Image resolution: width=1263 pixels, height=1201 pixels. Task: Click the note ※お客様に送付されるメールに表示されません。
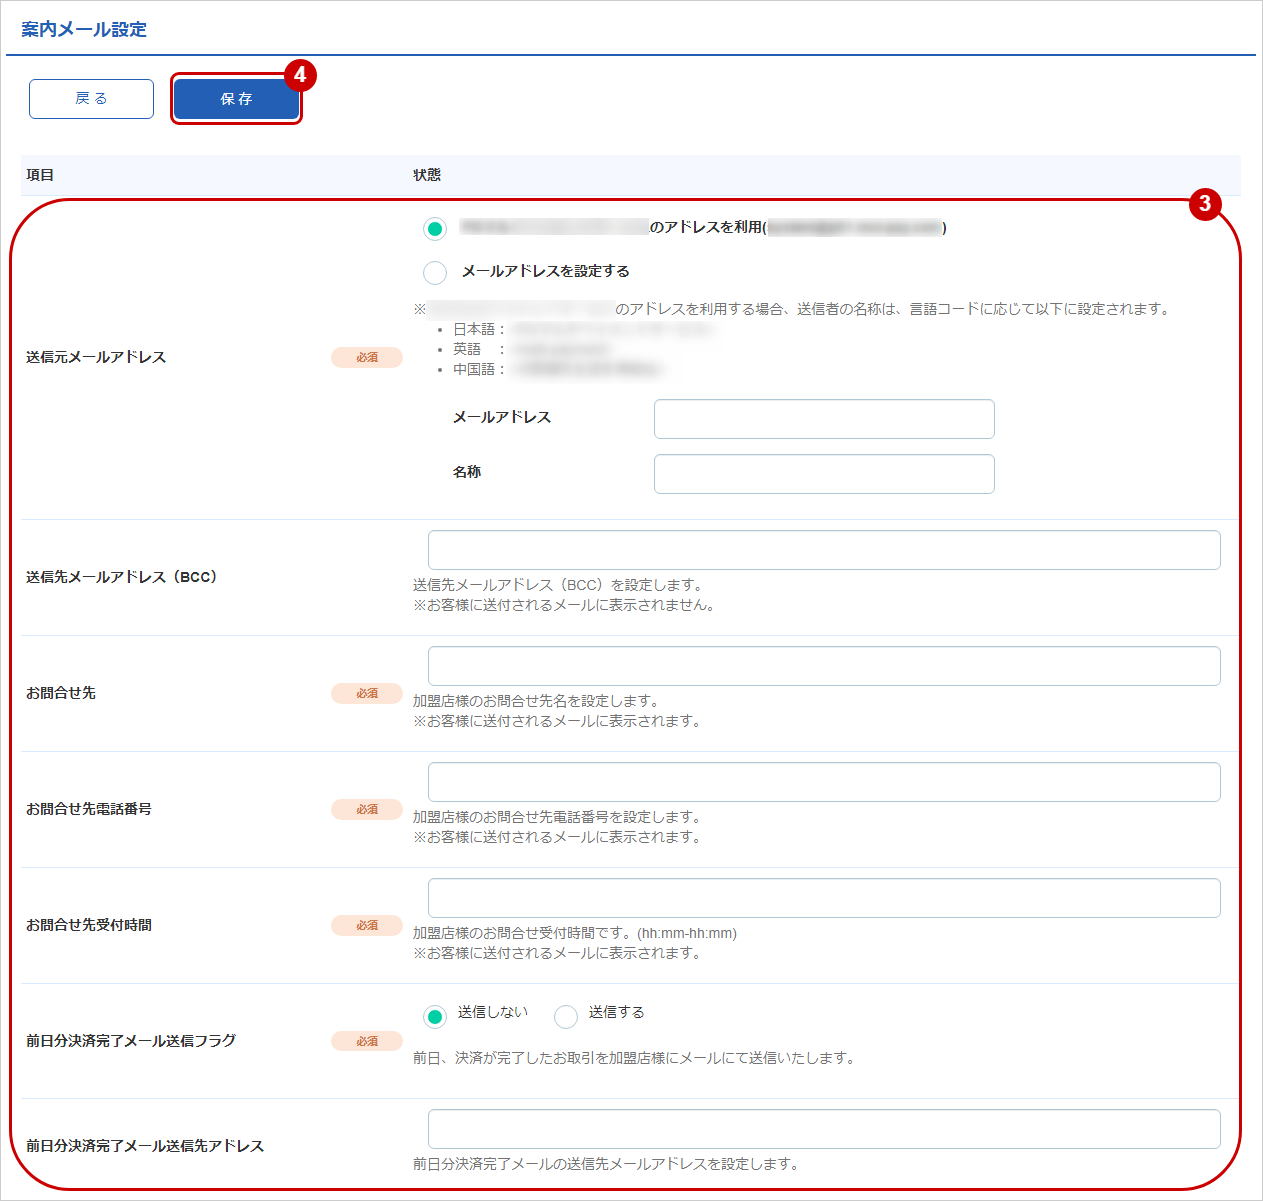564,605
